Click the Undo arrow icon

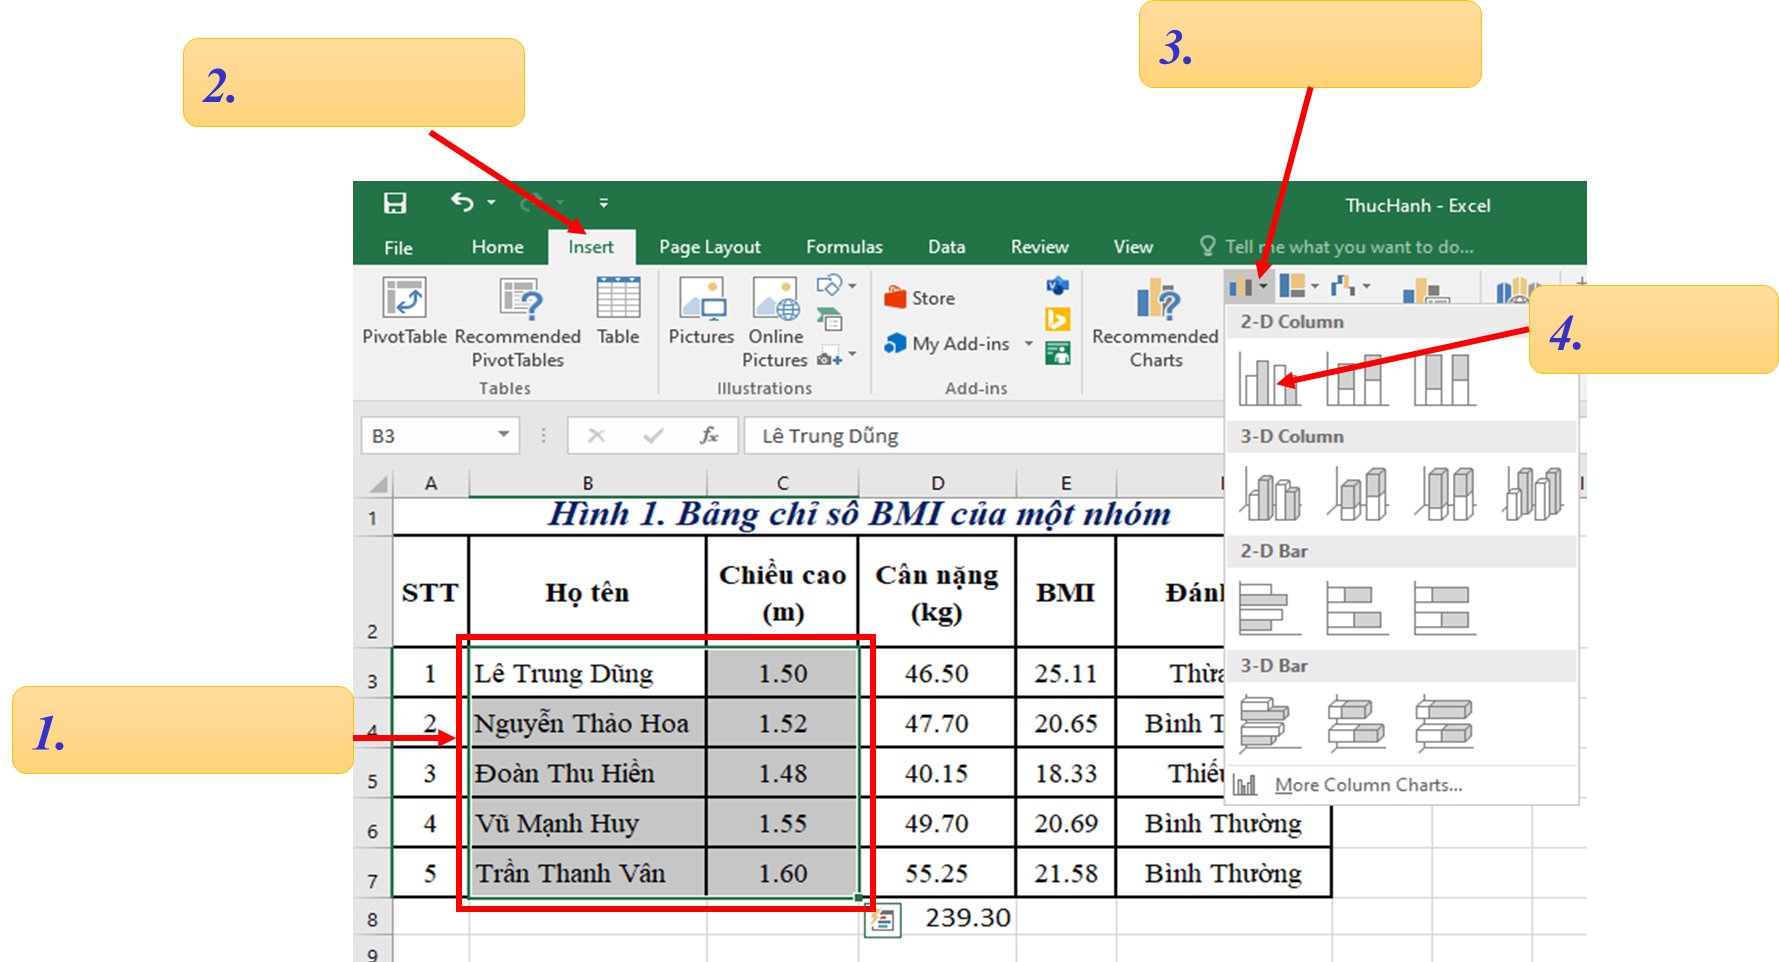(461, 203)
